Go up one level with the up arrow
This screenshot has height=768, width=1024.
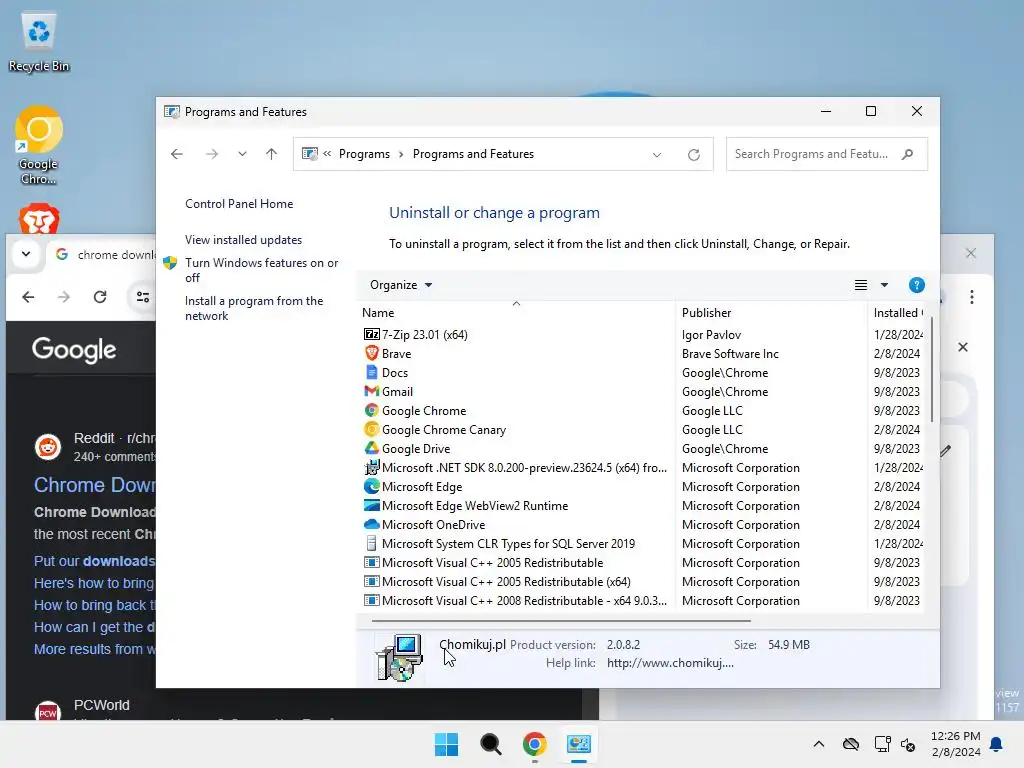click(272, 154)
